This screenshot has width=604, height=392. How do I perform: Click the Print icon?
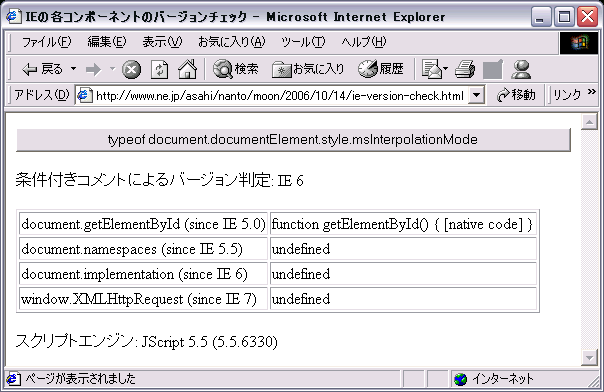click(x=465, y=69)
